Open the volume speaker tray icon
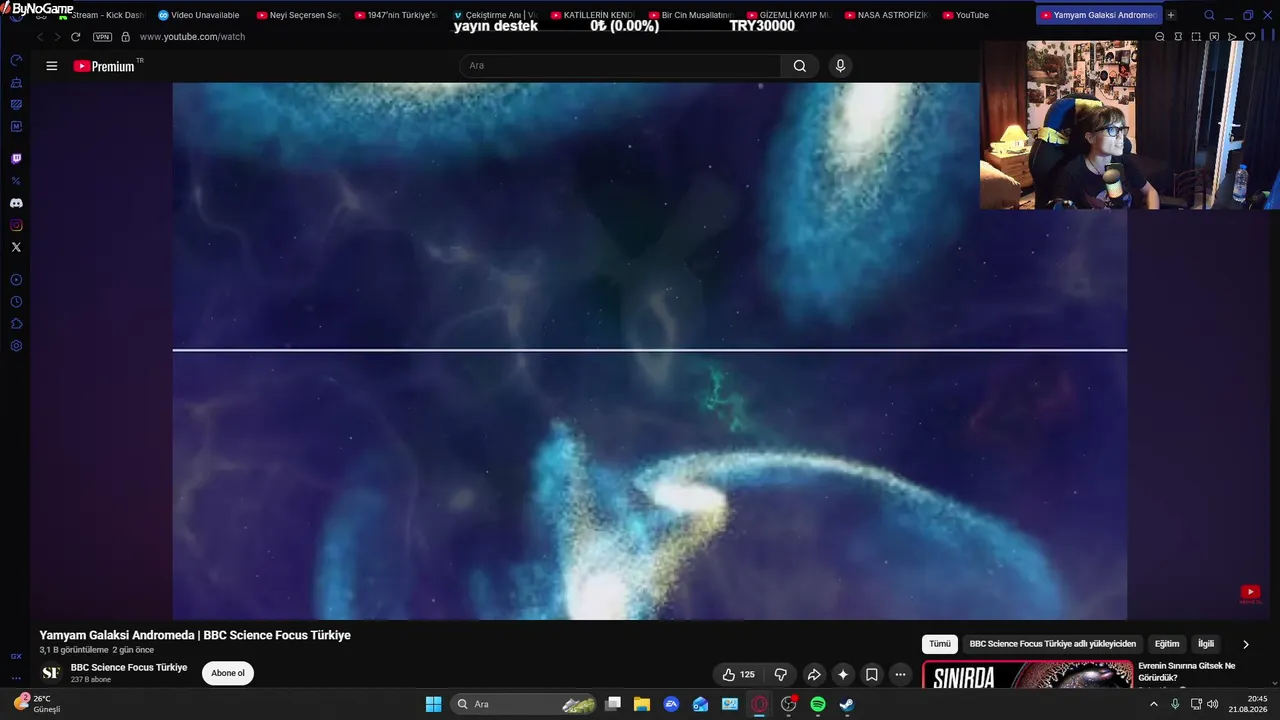This screenshot has height=720, width=1280. (1213, 704)
